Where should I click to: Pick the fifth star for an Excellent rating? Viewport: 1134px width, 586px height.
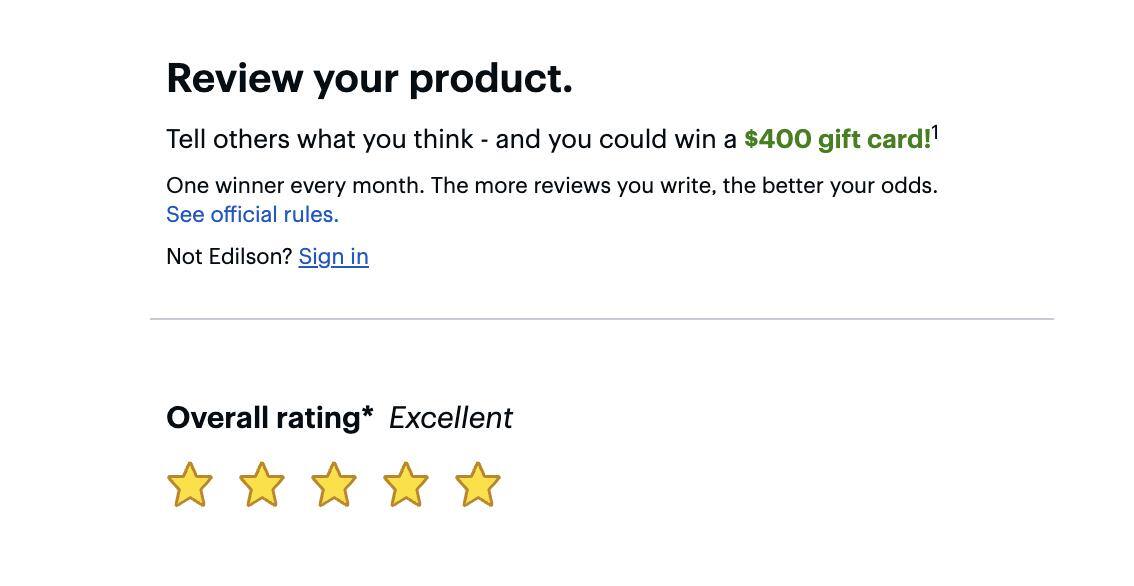click(x=478, y=485)
